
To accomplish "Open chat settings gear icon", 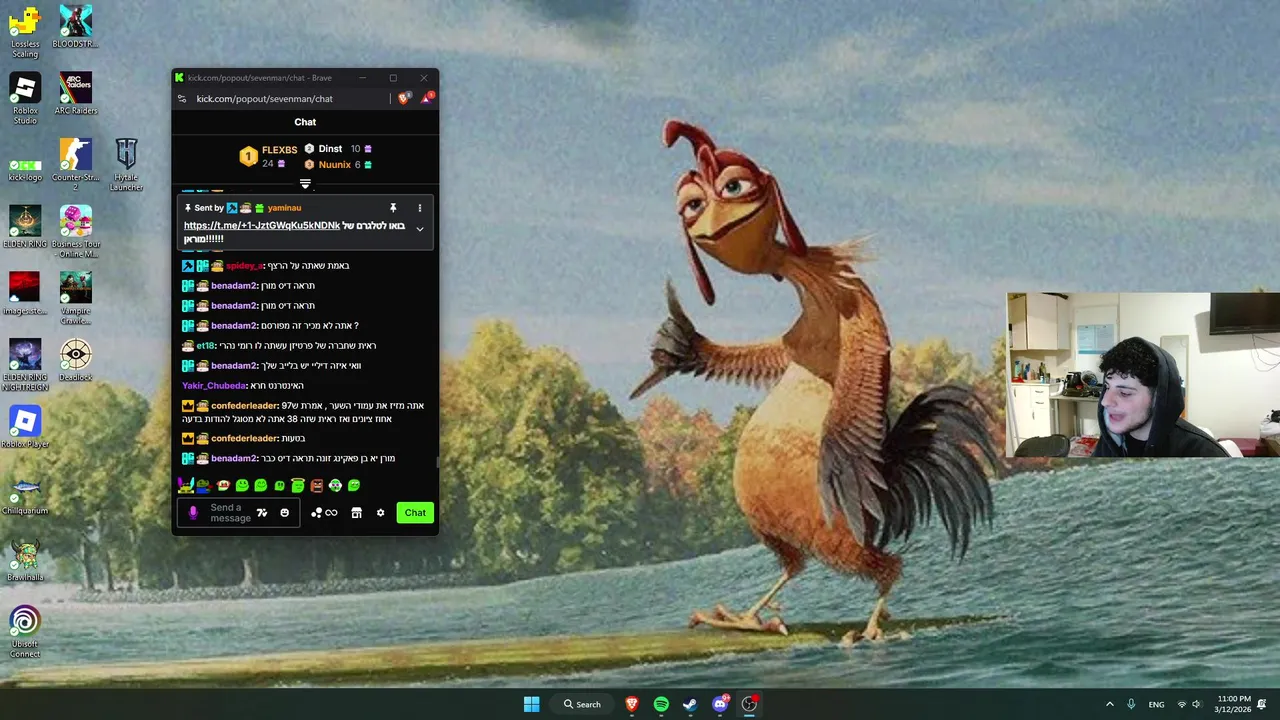I will click(x=380, y=513).
